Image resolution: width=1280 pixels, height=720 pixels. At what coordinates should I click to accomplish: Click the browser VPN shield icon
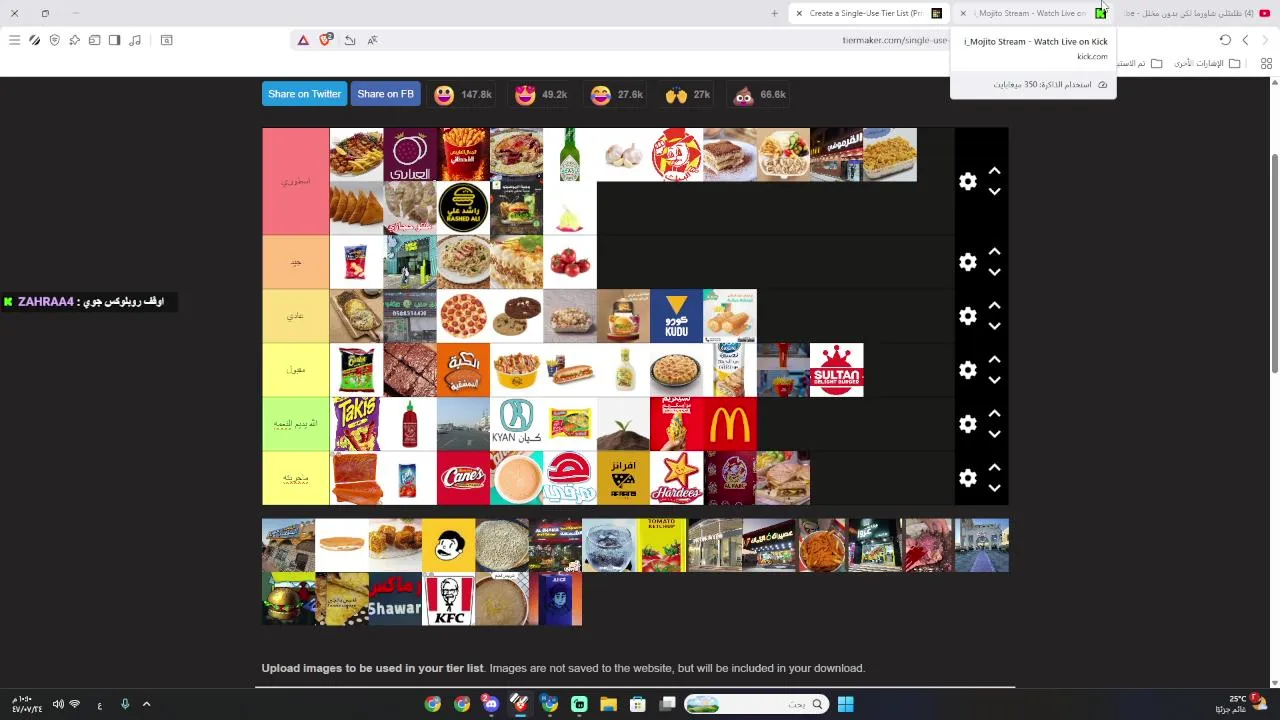click(54, 40)
